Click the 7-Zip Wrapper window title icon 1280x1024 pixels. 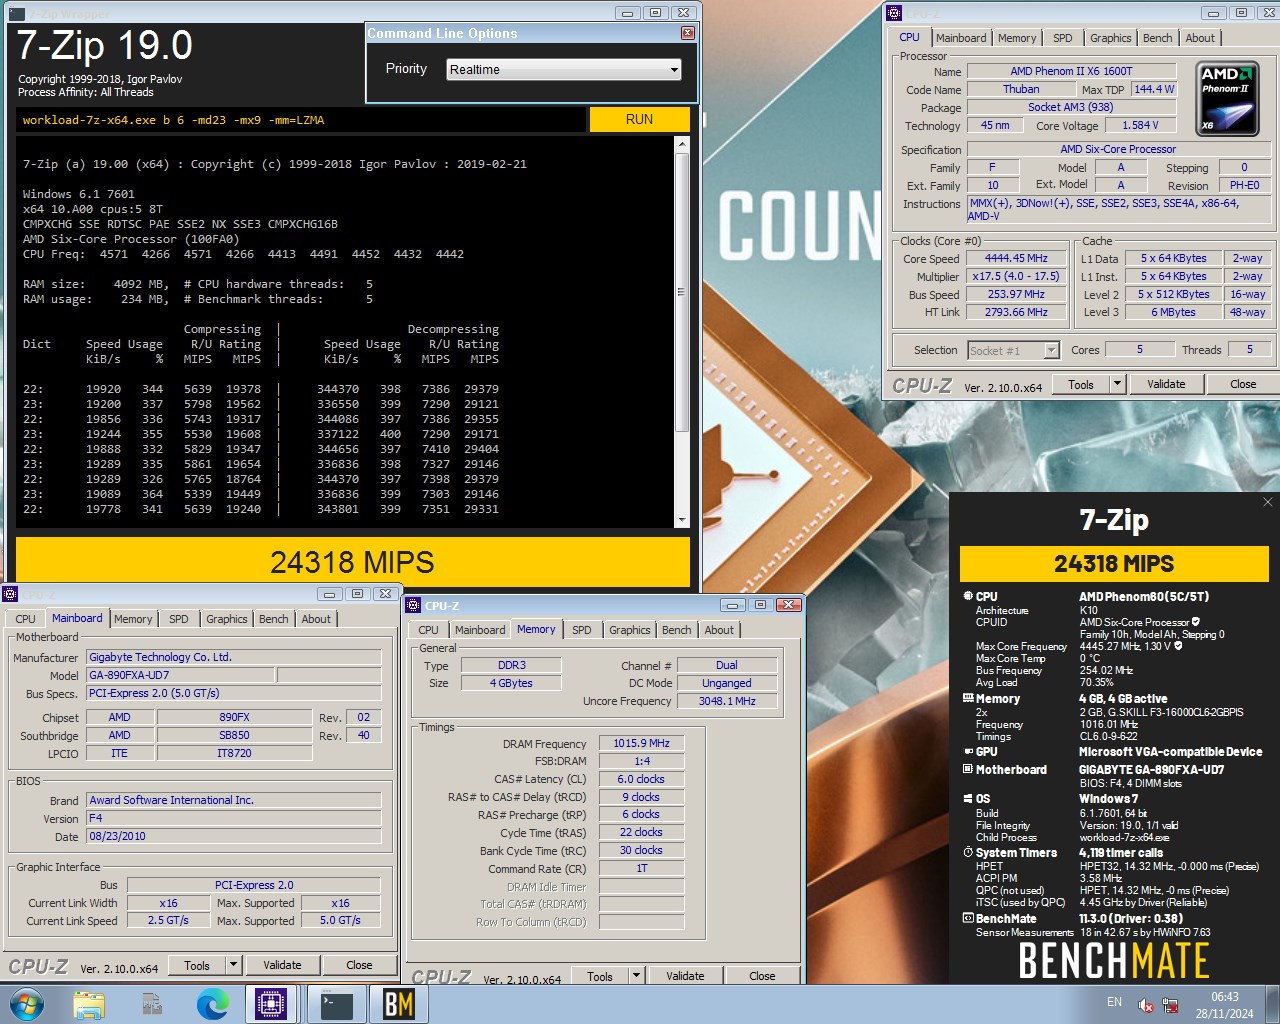15,13
